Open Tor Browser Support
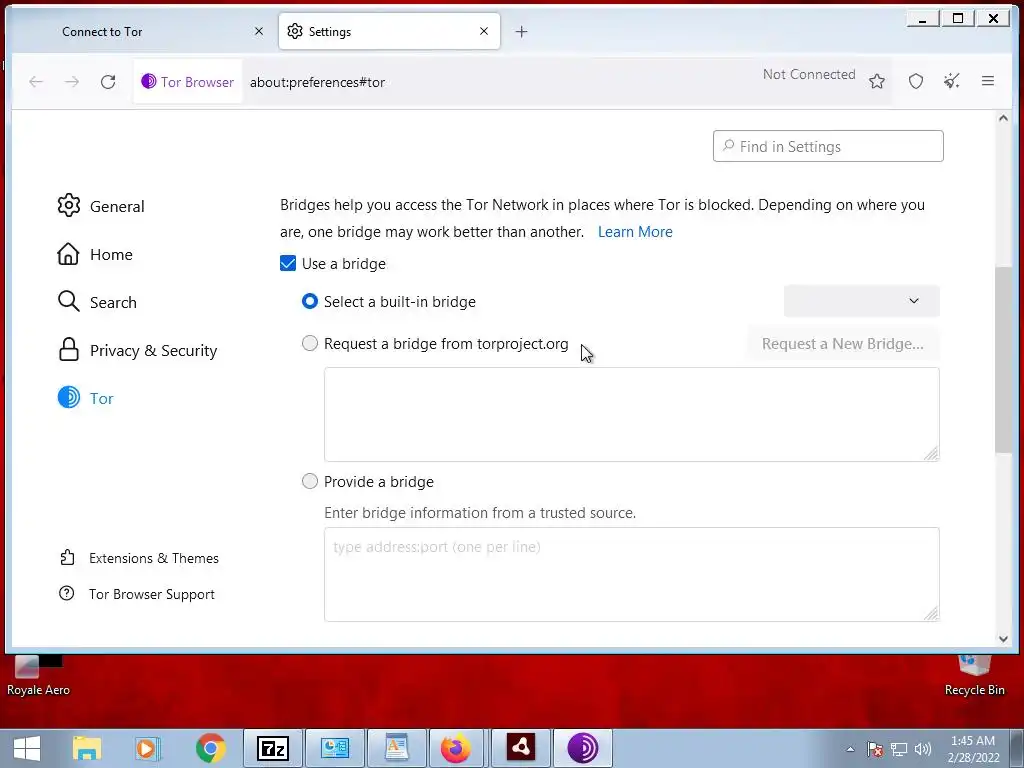Image resolution: width=1024 pixels, height=768 pixels. click(137, 594)
